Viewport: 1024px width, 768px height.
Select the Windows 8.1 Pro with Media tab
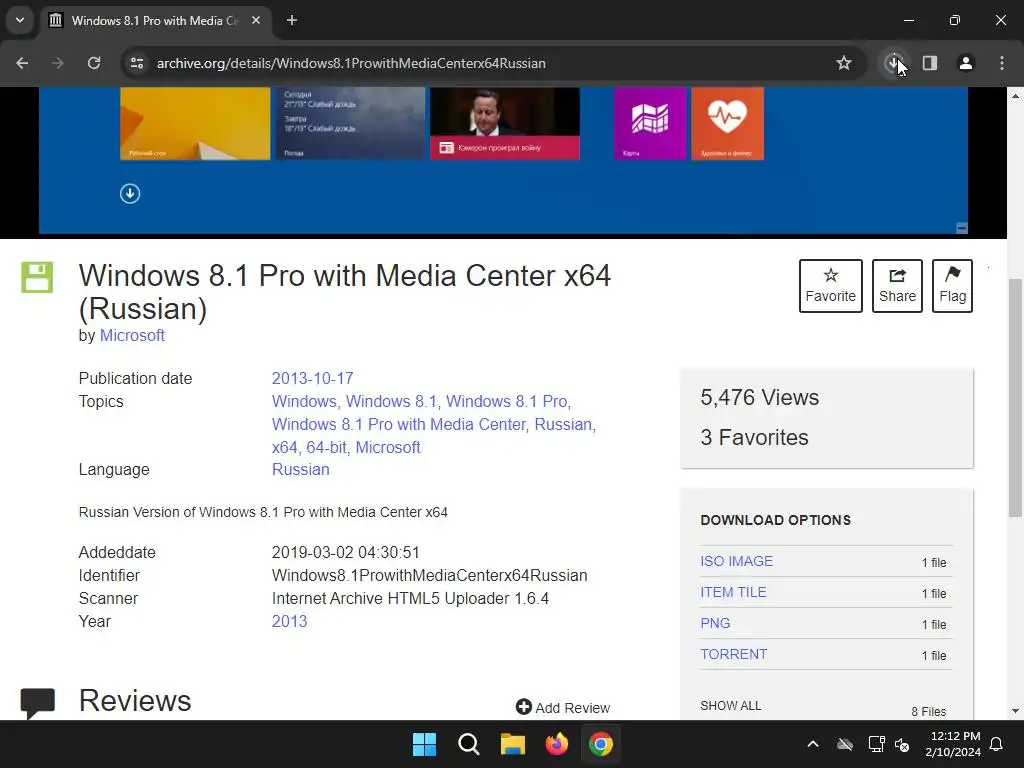click(155, 20)
